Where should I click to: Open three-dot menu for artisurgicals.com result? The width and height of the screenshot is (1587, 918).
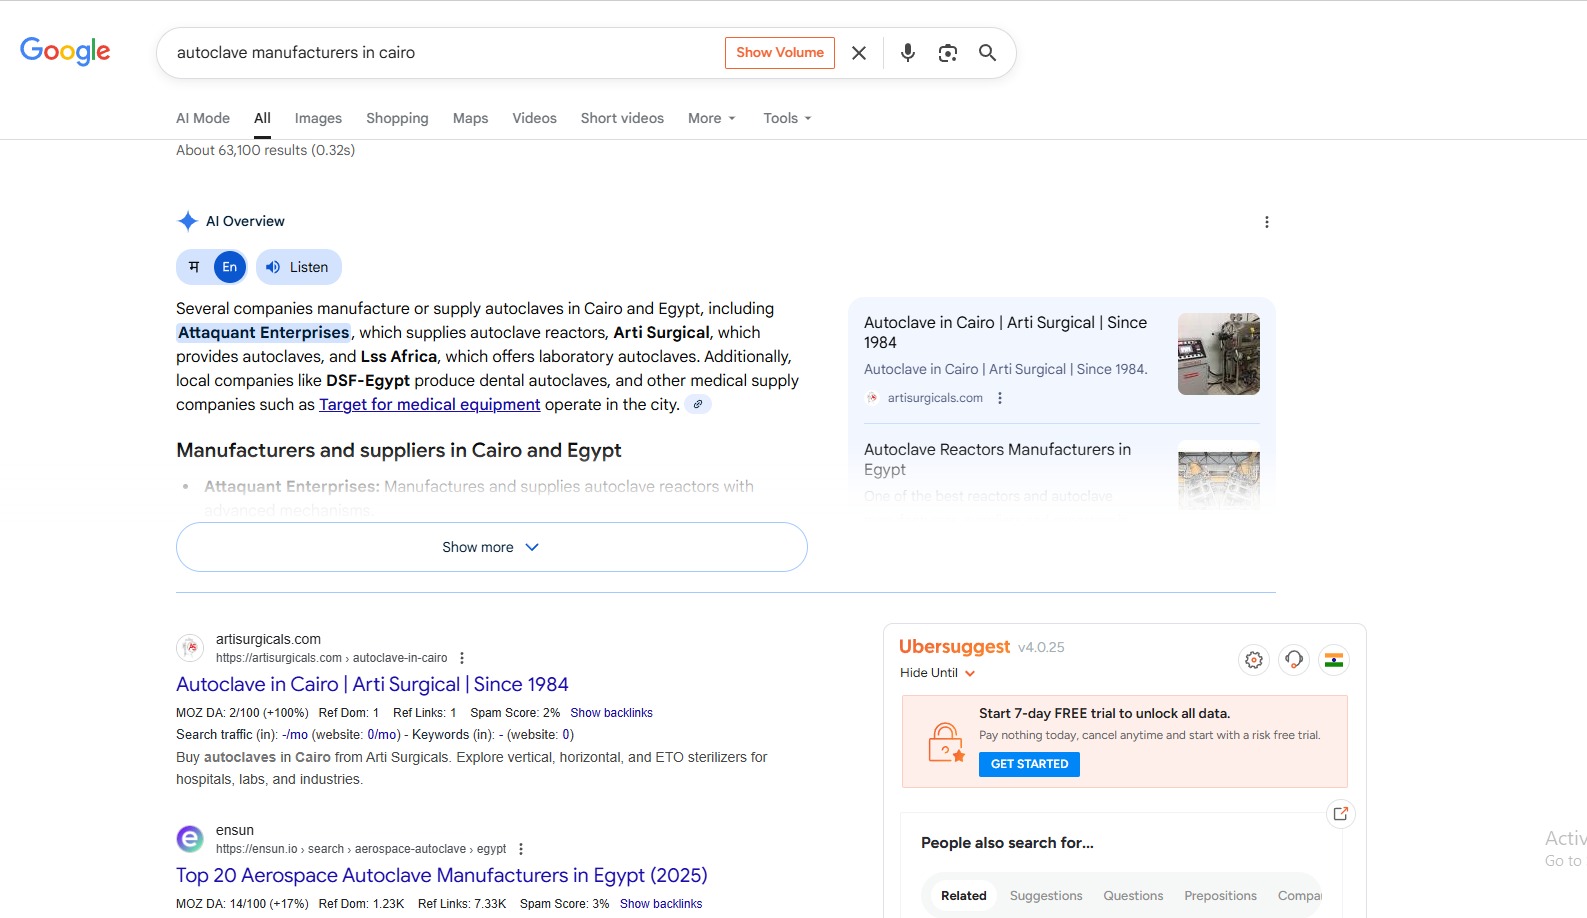pos(462,658)
